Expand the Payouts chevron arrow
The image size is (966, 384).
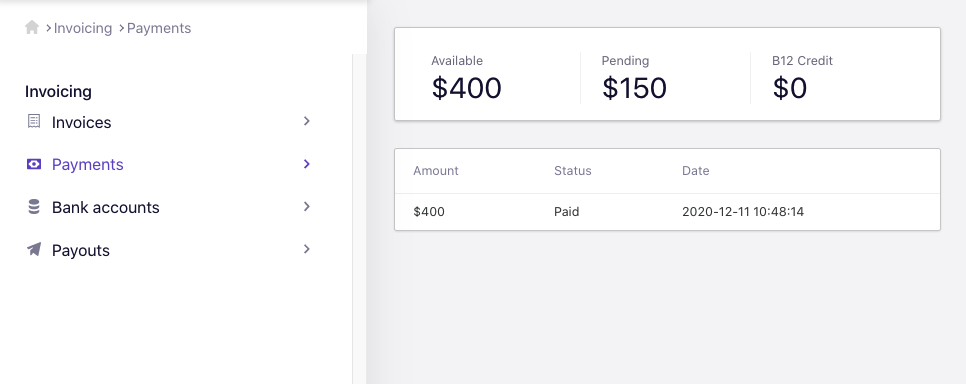click(306, 249)
